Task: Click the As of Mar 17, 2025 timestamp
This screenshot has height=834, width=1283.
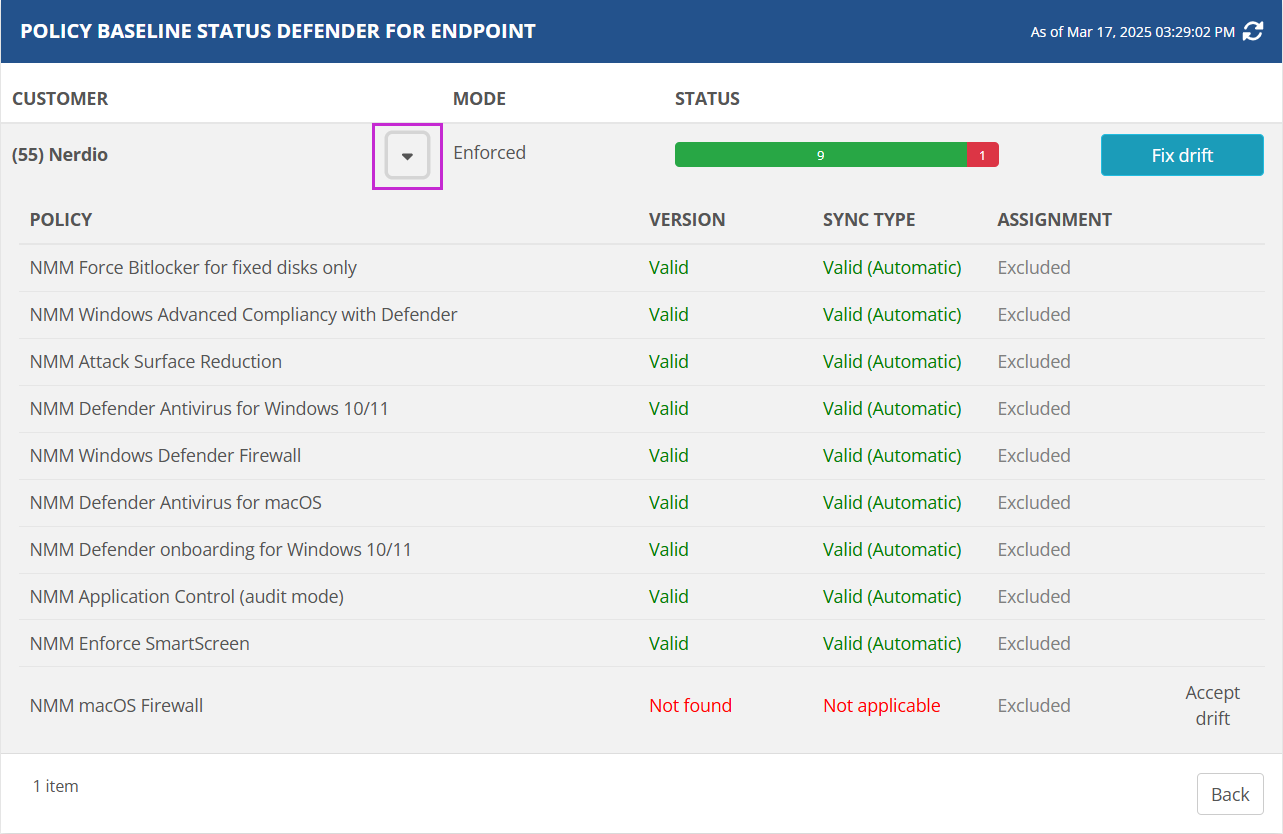Action: point(1133,32)
